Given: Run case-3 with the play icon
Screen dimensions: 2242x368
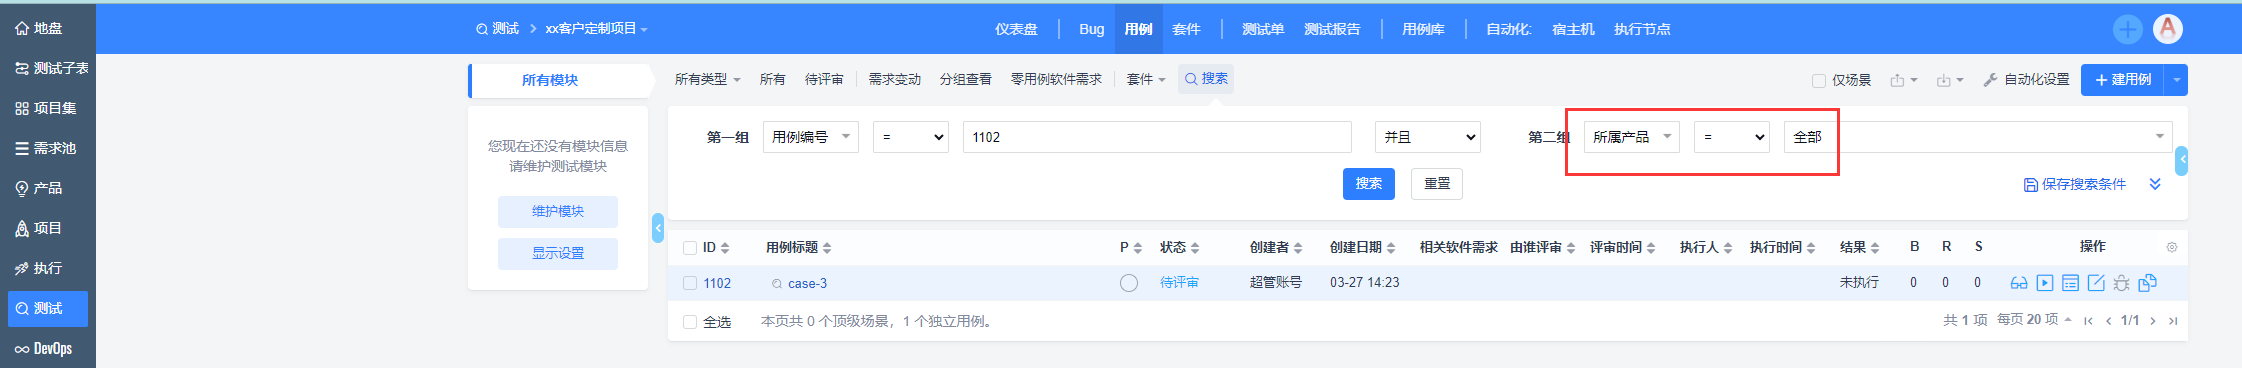Looking at the screenshot, I should (2045, 283).
